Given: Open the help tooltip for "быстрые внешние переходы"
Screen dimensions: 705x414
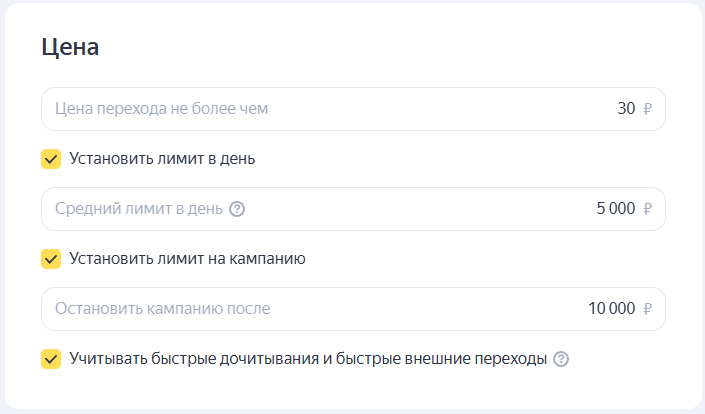Looking at the screenshot, I should [561, 359].
